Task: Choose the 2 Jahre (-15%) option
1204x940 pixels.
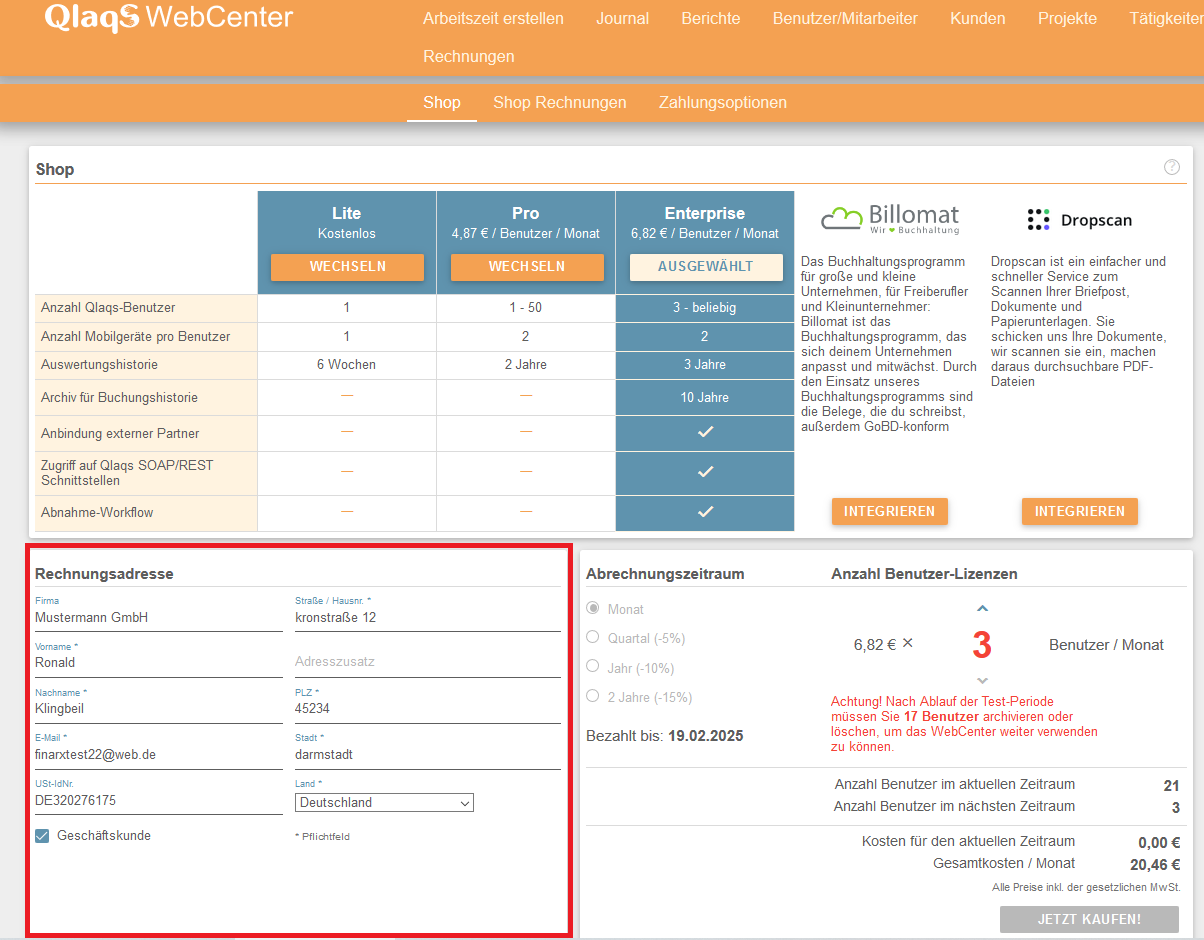Action: coord(593,696)
